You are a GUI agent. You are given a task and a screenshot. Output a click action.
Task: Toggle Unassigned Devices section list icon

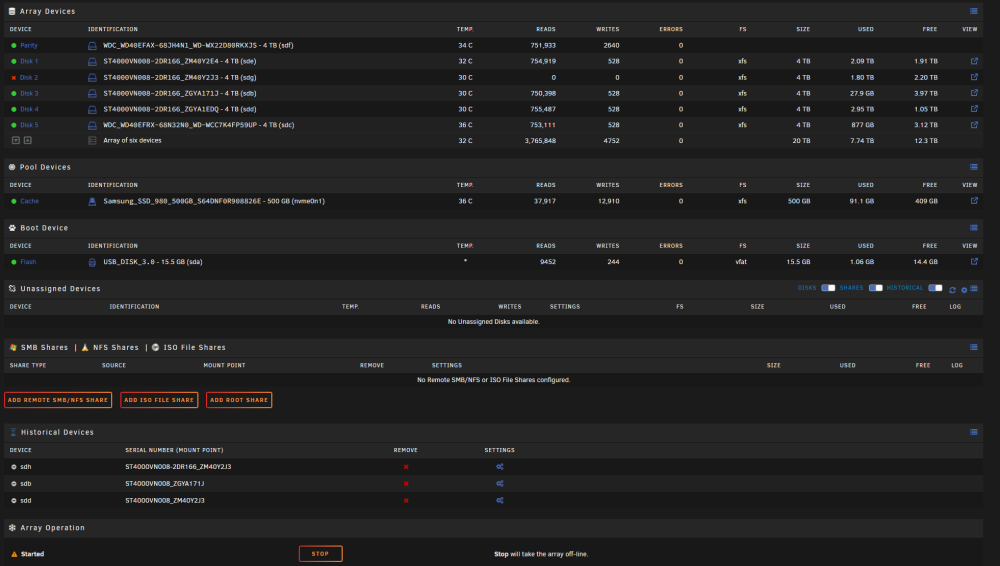pos(973,289)
